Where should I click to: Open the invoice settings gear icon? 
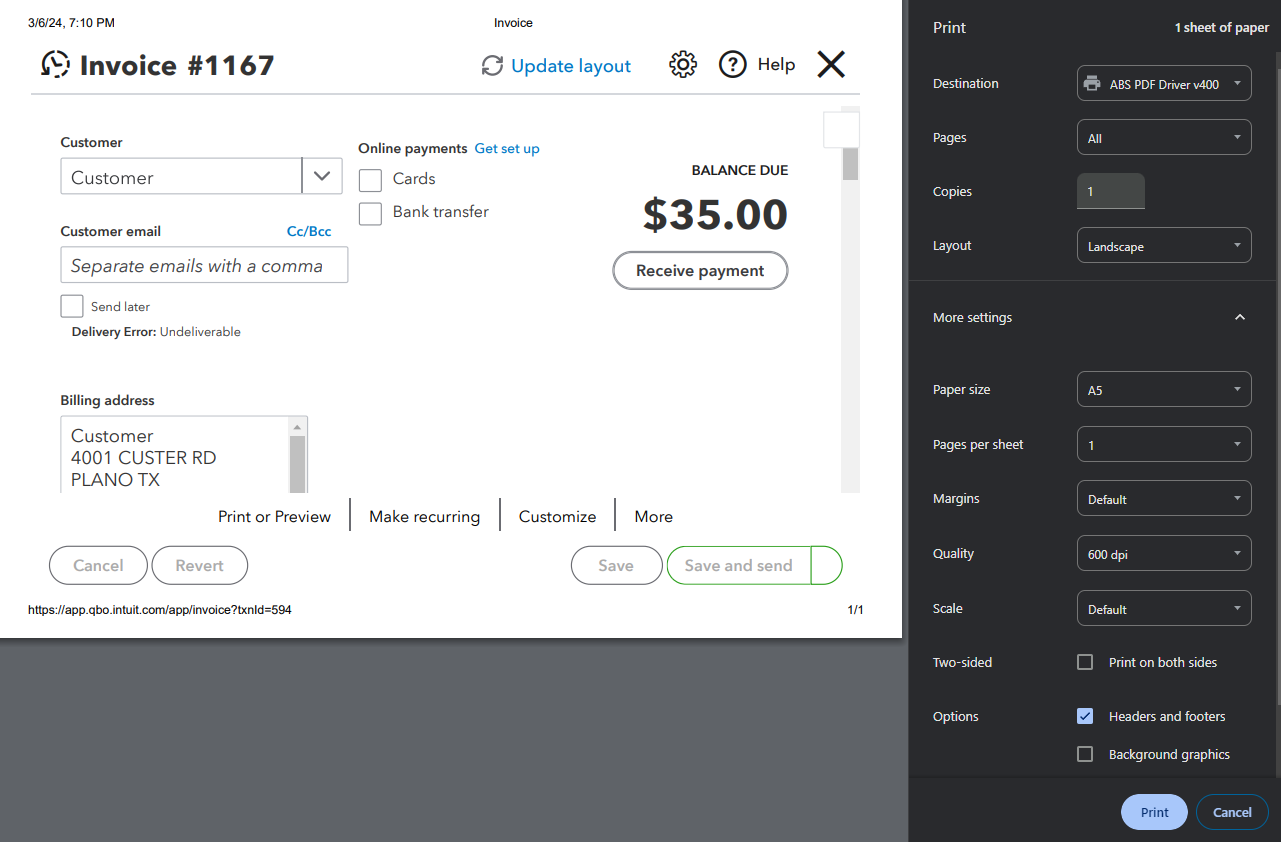tap(682, 65)
